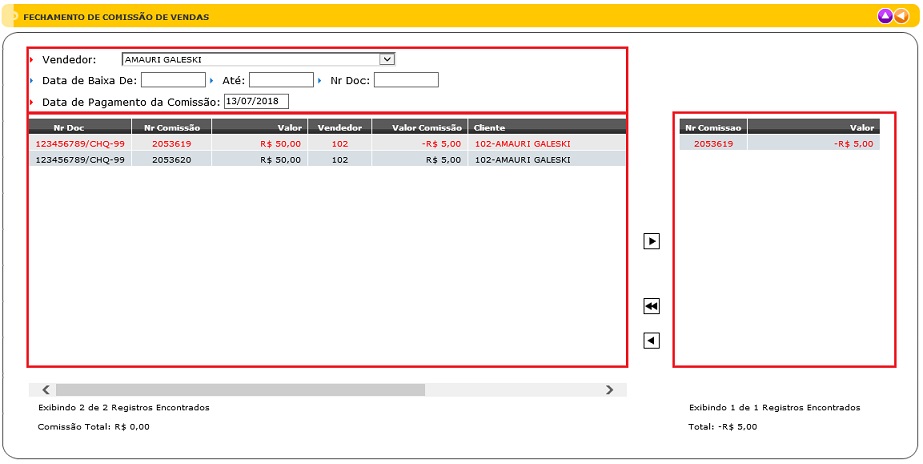Edit the Data de Pagamento da Comissão field
923x464 pixels.
(x=256, y=101)
